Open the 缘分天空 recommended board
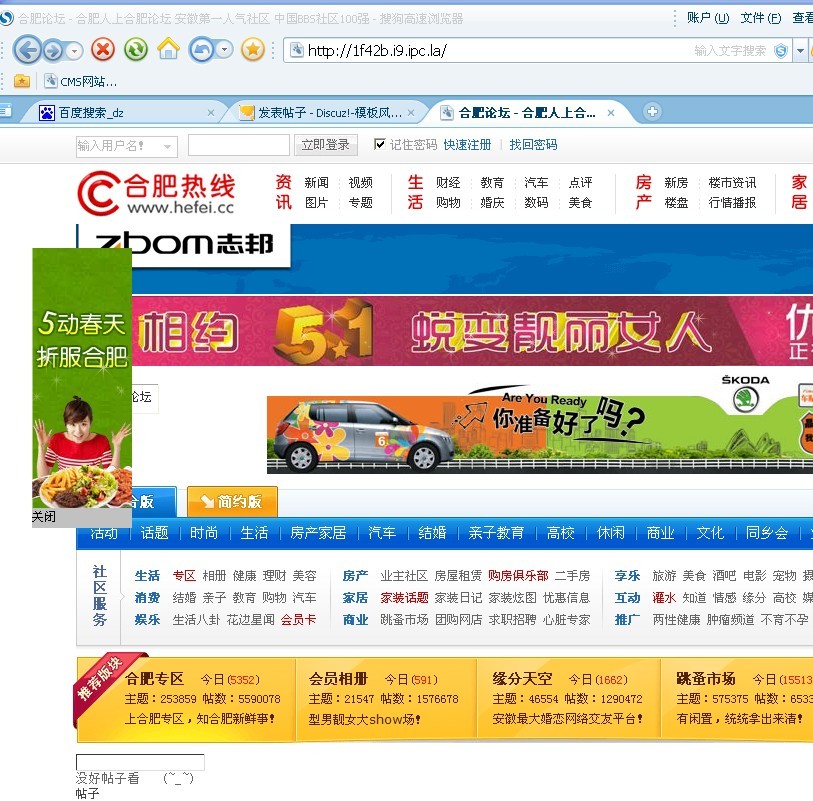This screenshot has height=801, width=813. (523, 679)
